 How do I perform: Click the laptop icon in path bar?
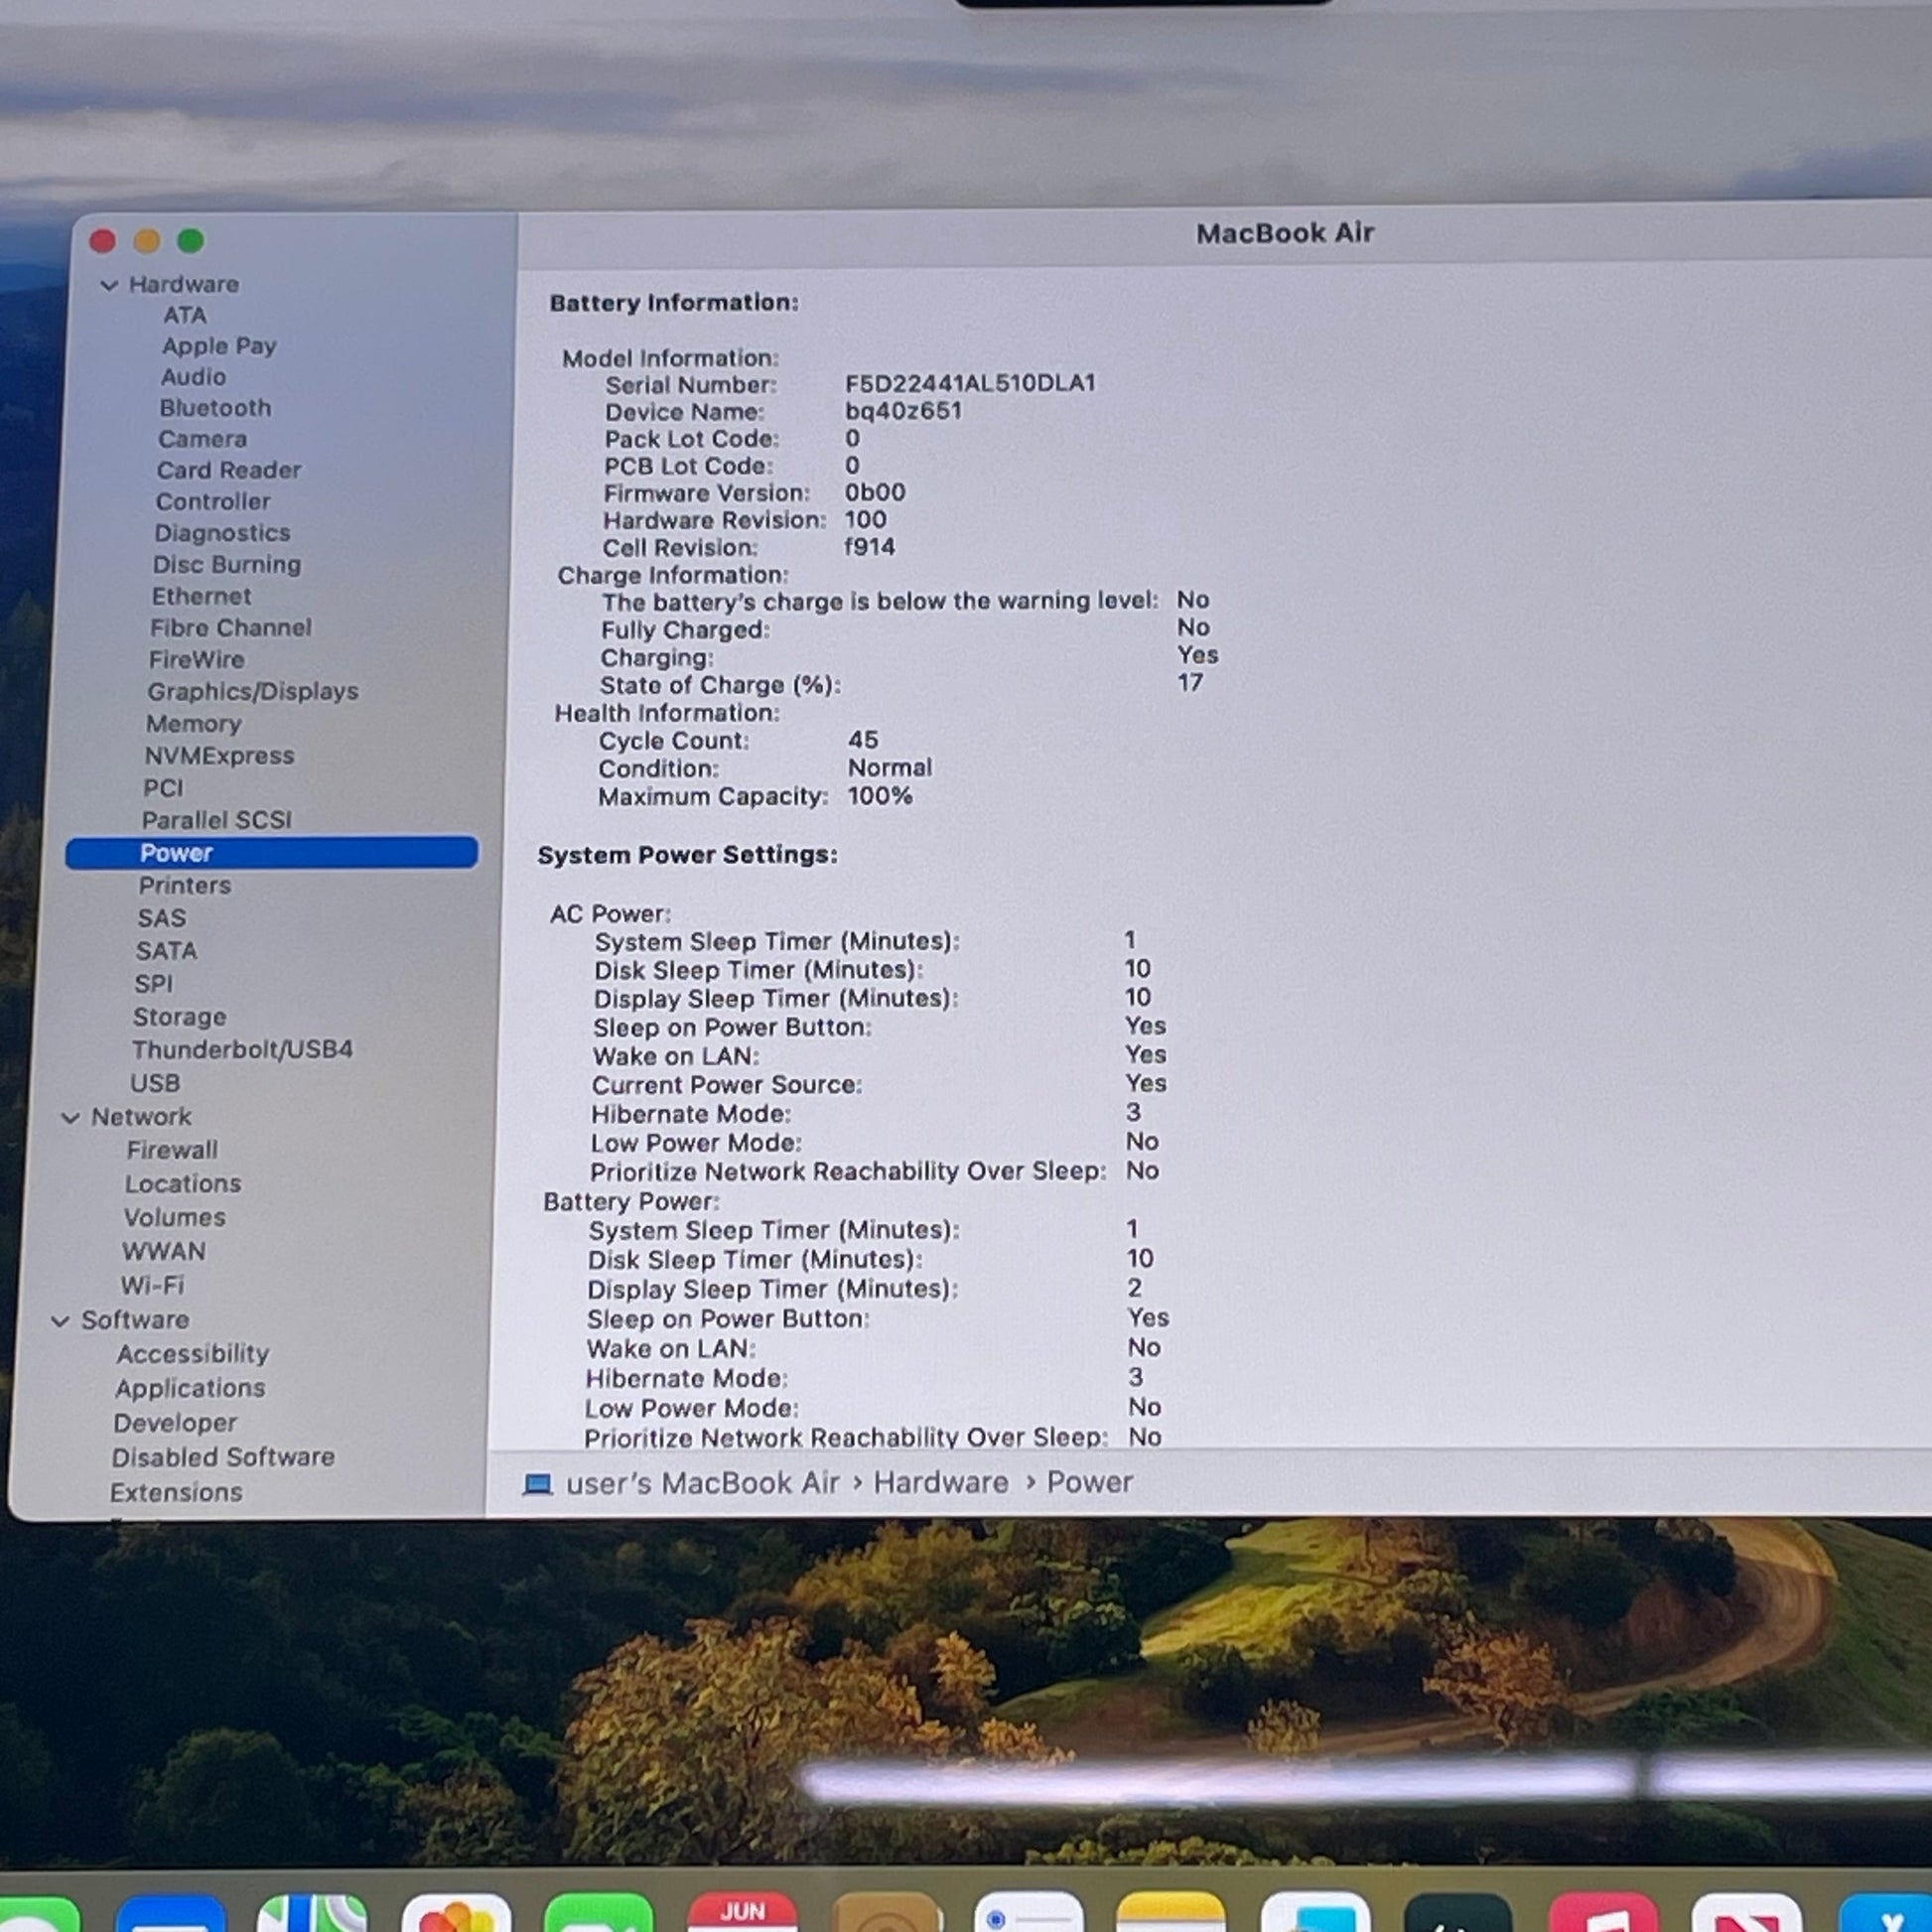538,1484
